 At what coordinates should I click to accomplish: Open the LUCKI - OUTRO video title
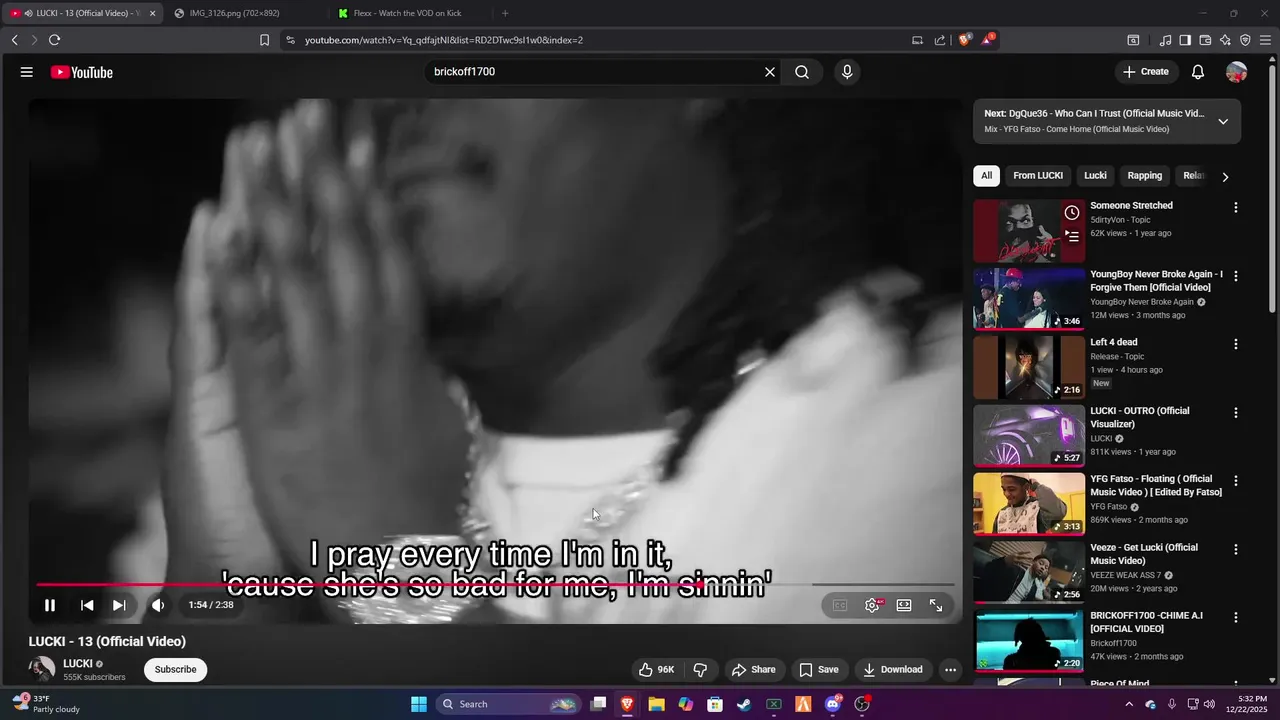[1140, 417]
